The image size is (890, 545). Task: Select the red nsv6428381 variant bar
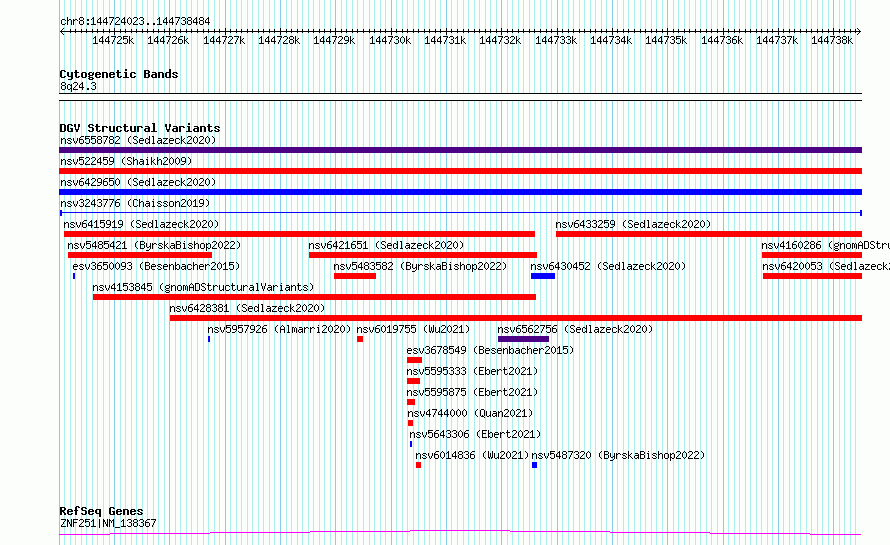516,318
